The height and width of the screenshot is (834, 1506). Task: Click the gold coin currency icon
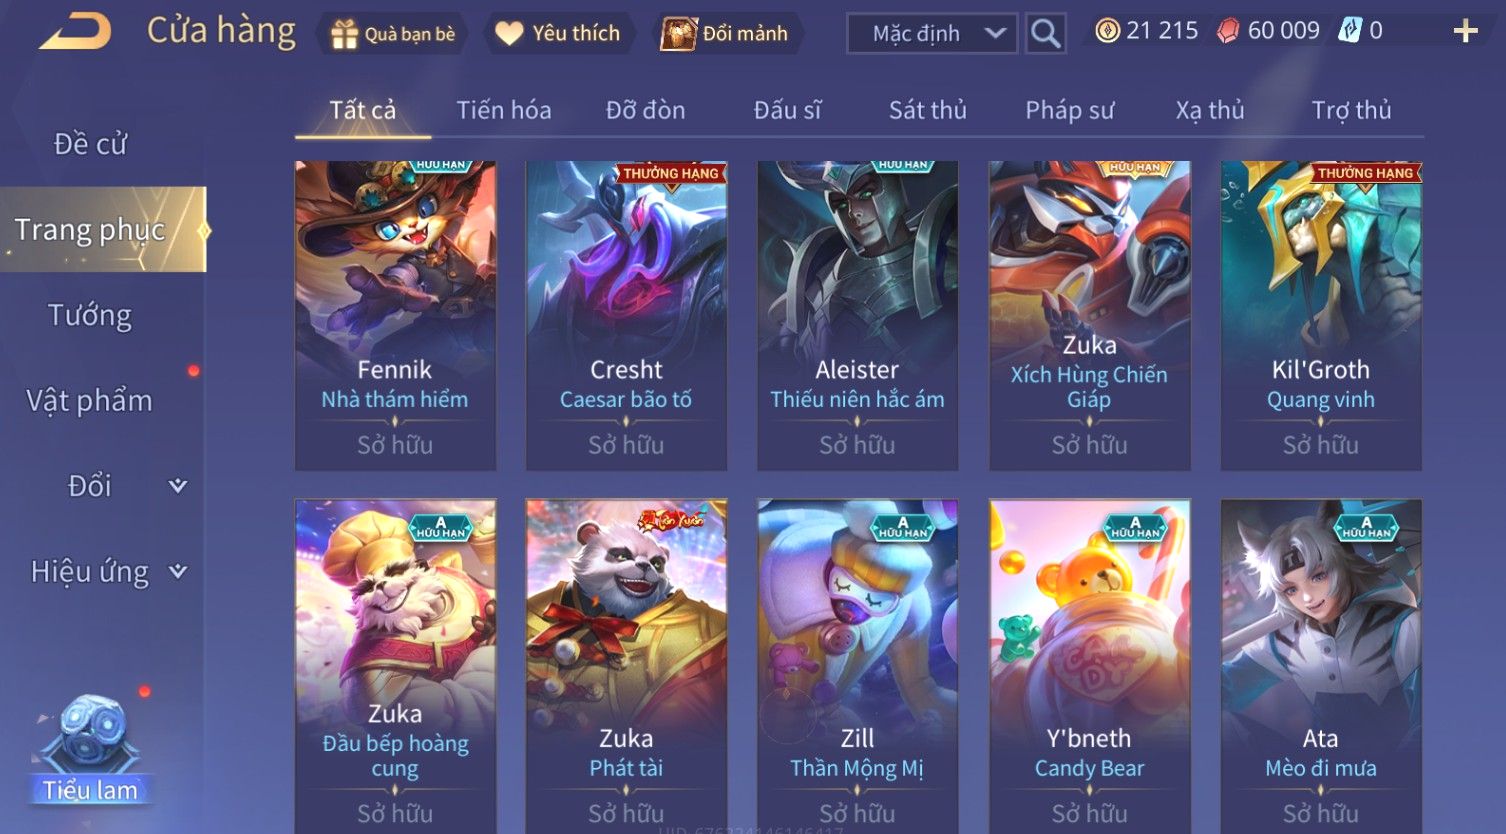[1107, 31]
